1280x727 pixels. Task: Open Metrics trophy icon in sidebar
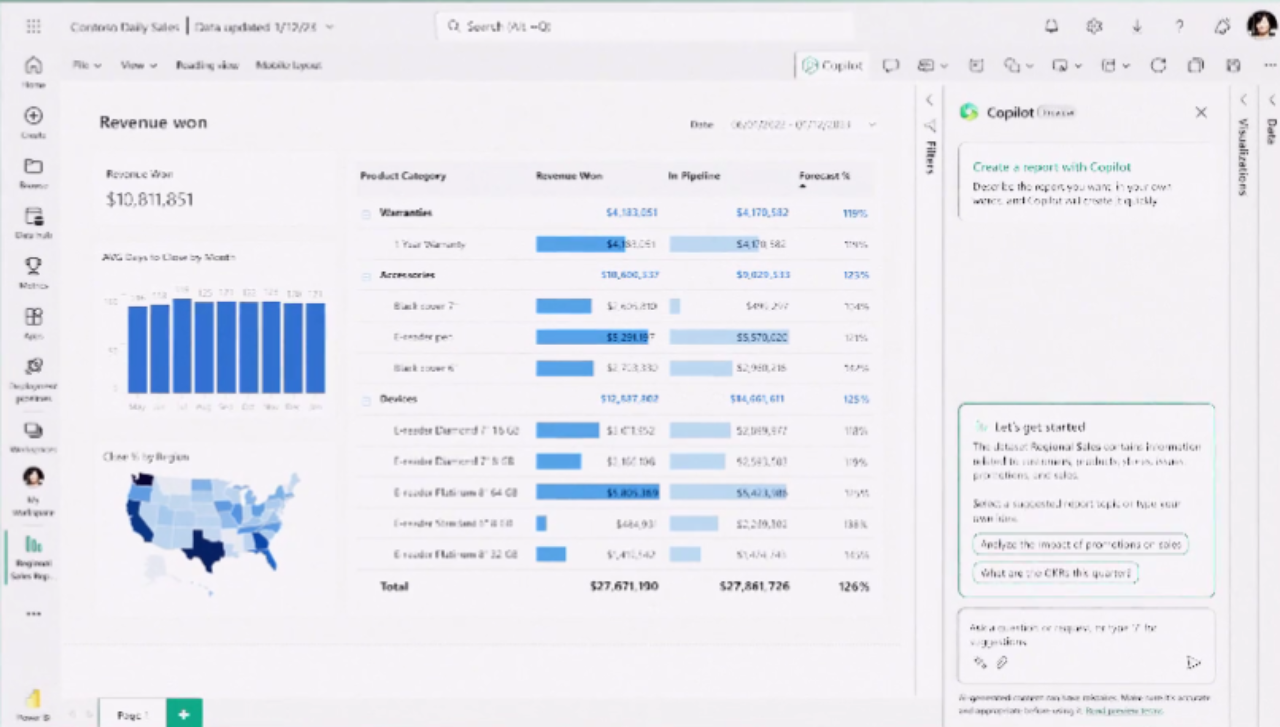point(33,273)
